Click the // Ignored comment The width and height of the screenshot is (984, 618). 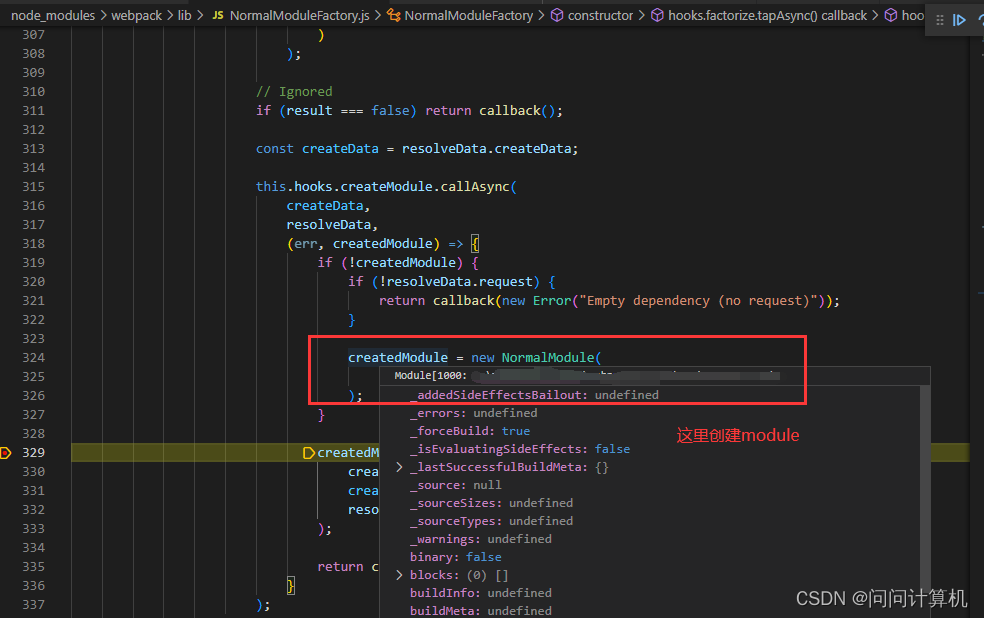(294, 92)
